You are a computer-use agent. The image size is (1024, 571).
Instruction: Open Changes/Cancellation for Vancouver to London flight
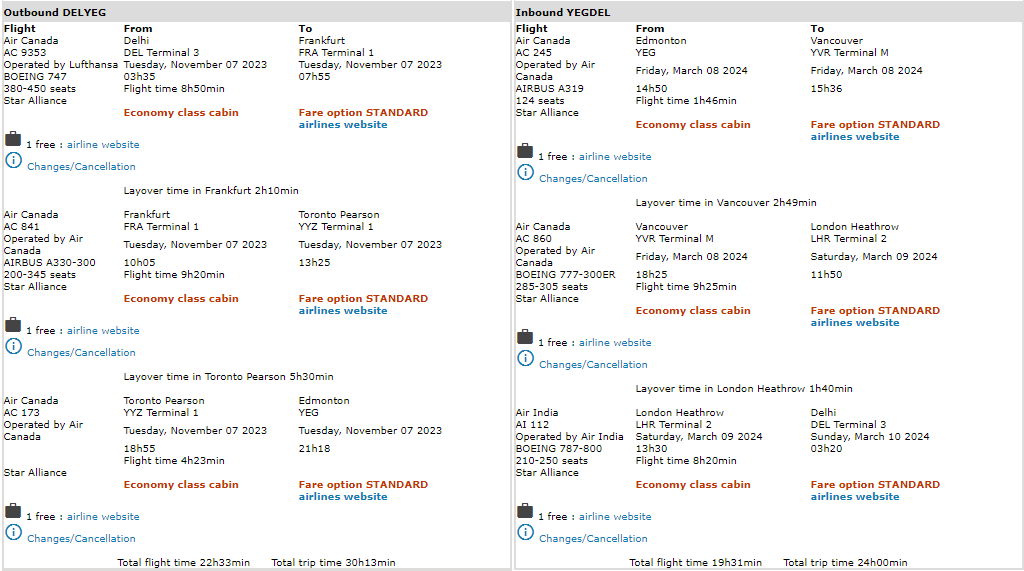(593, 365)
